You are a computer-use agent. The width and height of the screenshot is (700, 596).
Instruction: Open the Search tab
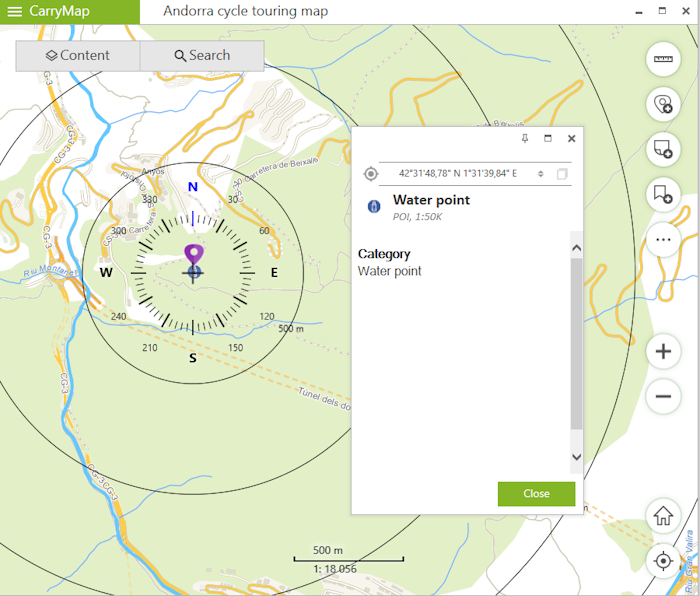[x=202, y=56]
